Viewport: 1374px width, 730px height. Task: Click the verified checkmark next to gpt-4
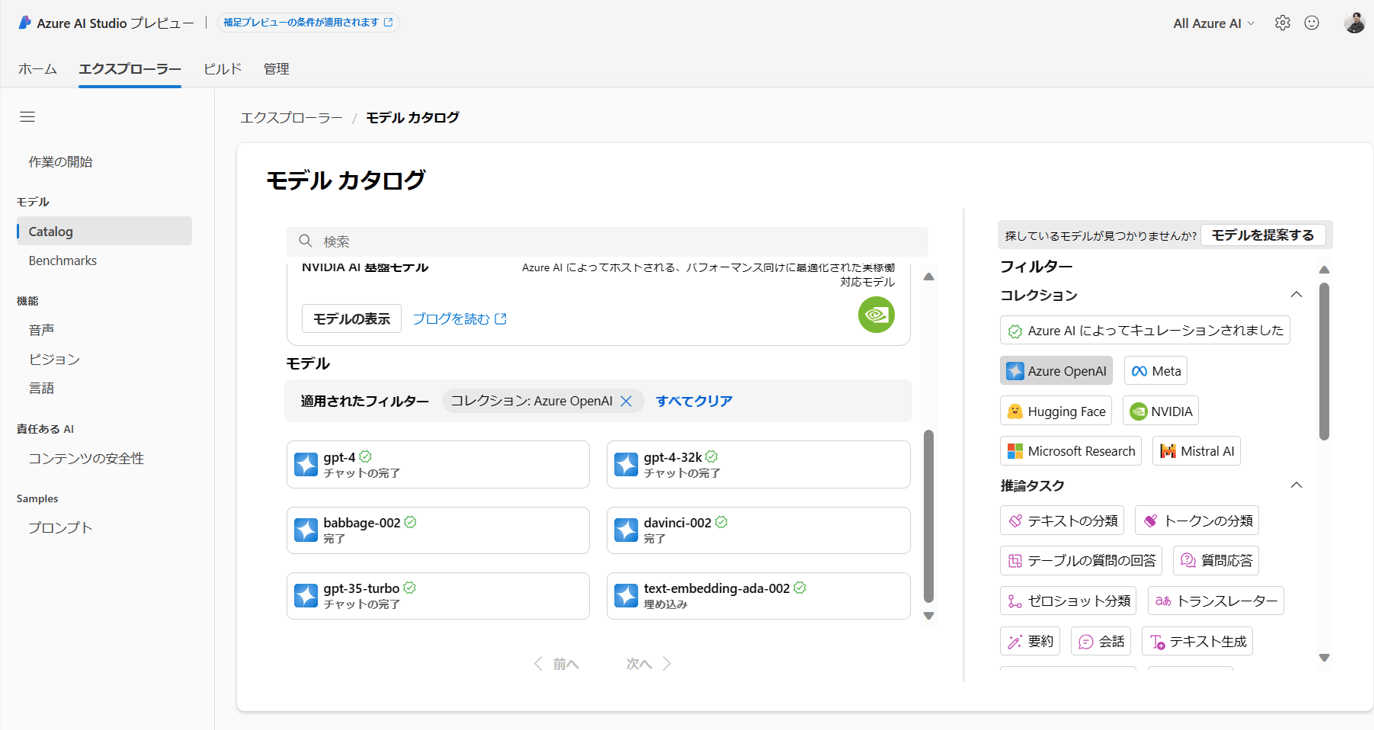[366, 456]
